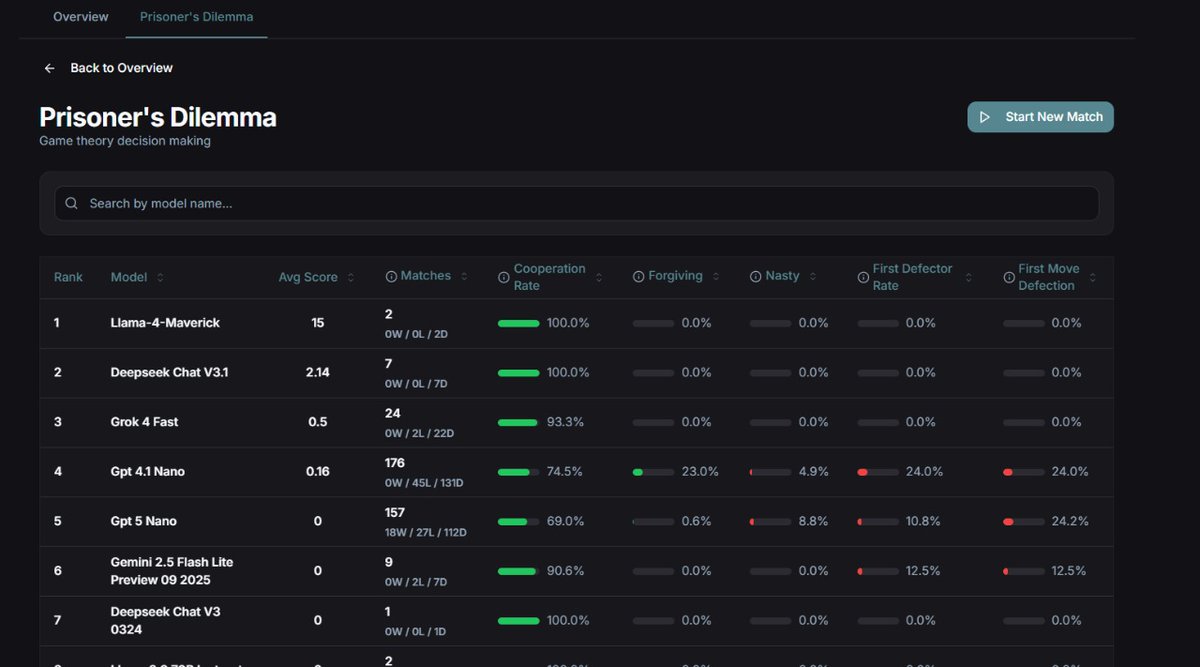The height and width of the screenshot is (667, 1200).
Task: Select the Prisoner's Dilemma tab
Action: [196, 17]
